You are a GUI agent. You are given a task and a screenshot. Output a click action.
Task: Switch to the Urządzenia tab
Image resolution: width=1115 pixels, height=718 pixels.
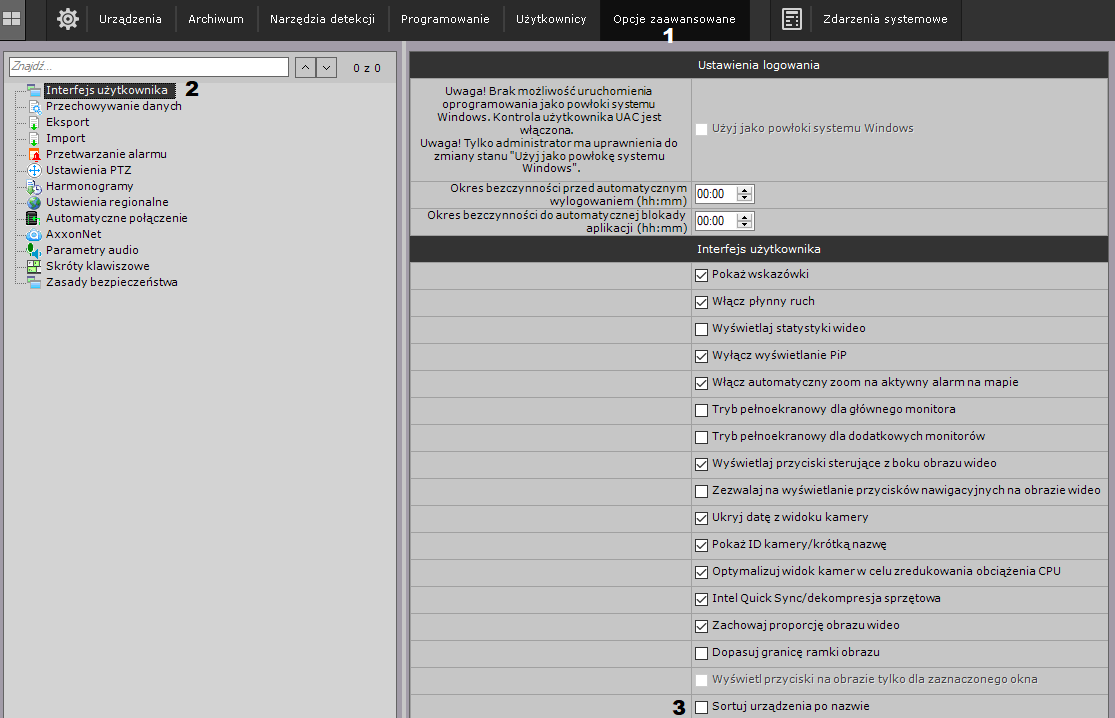tap(130, 19)
